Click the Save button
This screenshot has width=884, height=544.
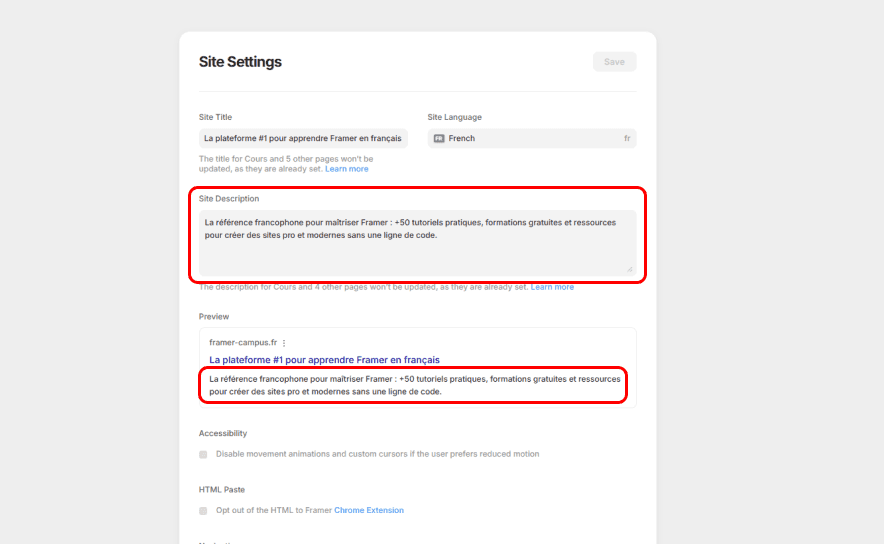614,62
